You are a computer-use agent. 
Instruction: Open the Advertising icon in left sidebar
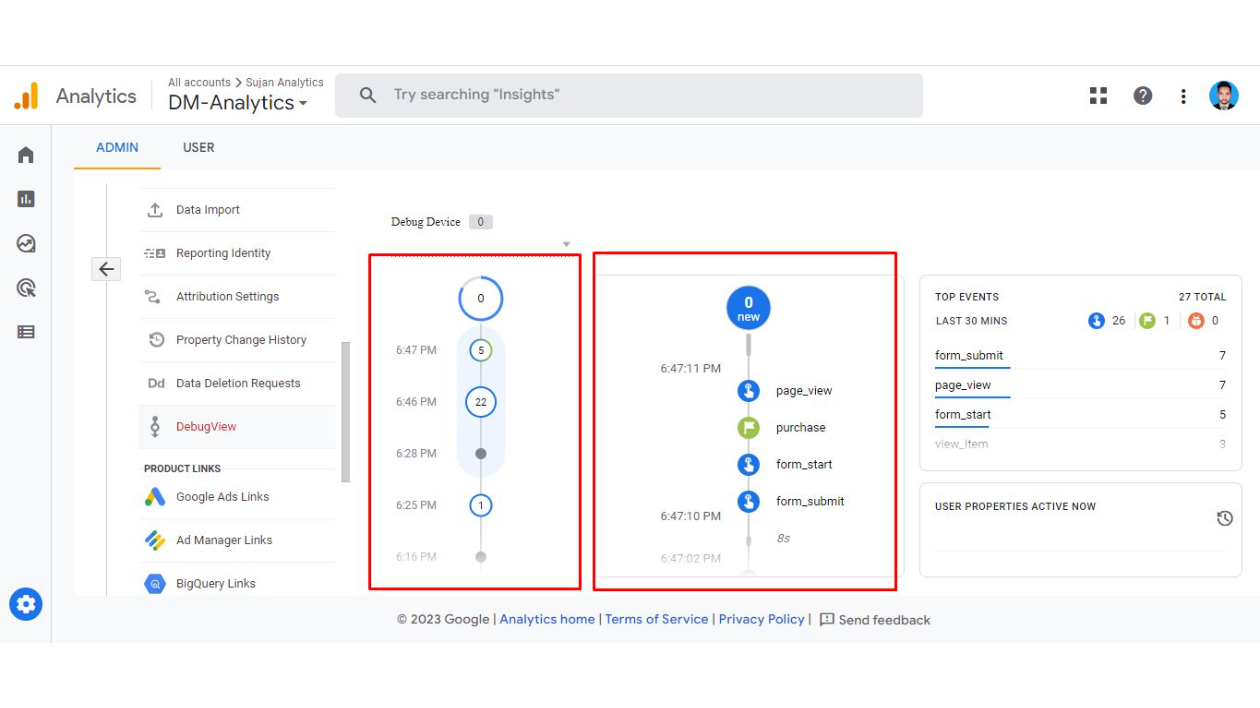click(26, 288)
